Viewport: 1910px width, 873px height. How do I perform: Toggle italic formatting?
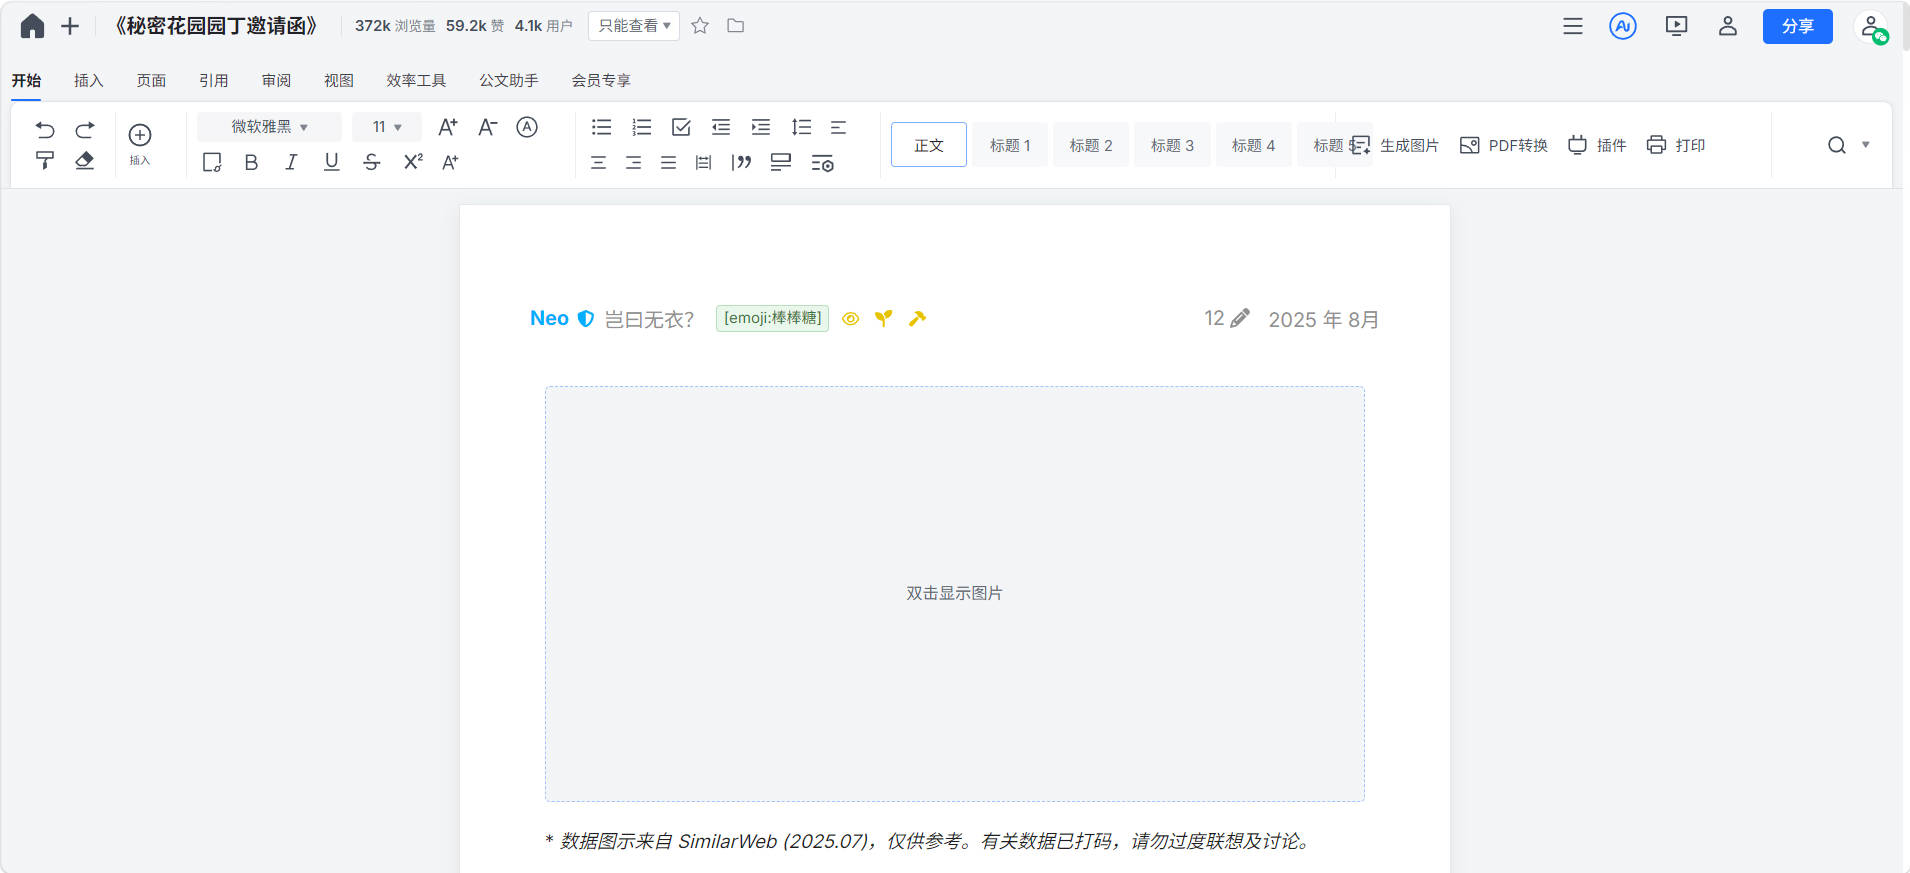coord(291,162)
